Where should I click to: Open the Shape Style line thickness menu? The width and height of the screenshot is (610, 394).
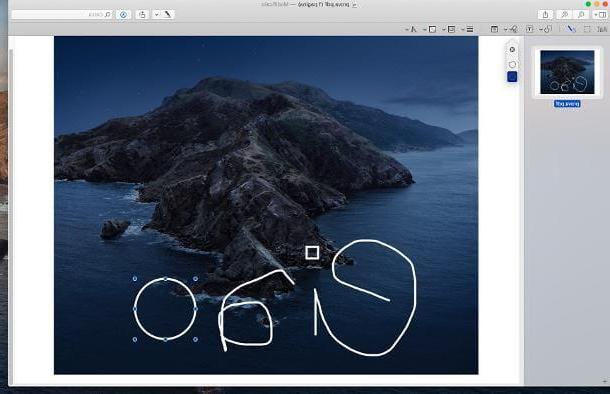[468, 29]
